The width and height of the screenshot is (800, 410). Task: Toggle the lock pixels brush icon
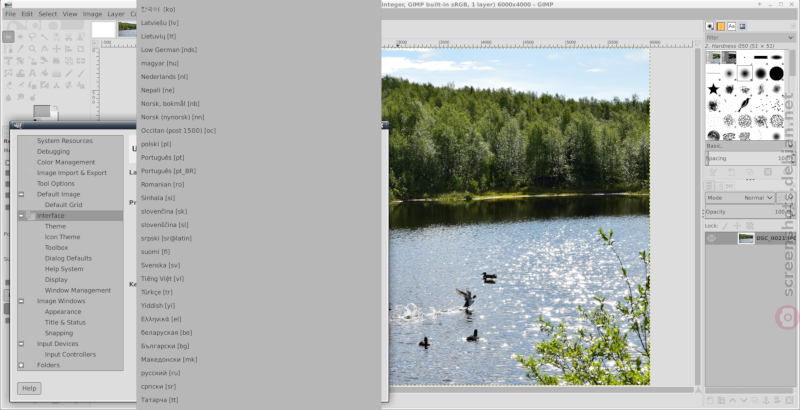[x=725, y=225]
